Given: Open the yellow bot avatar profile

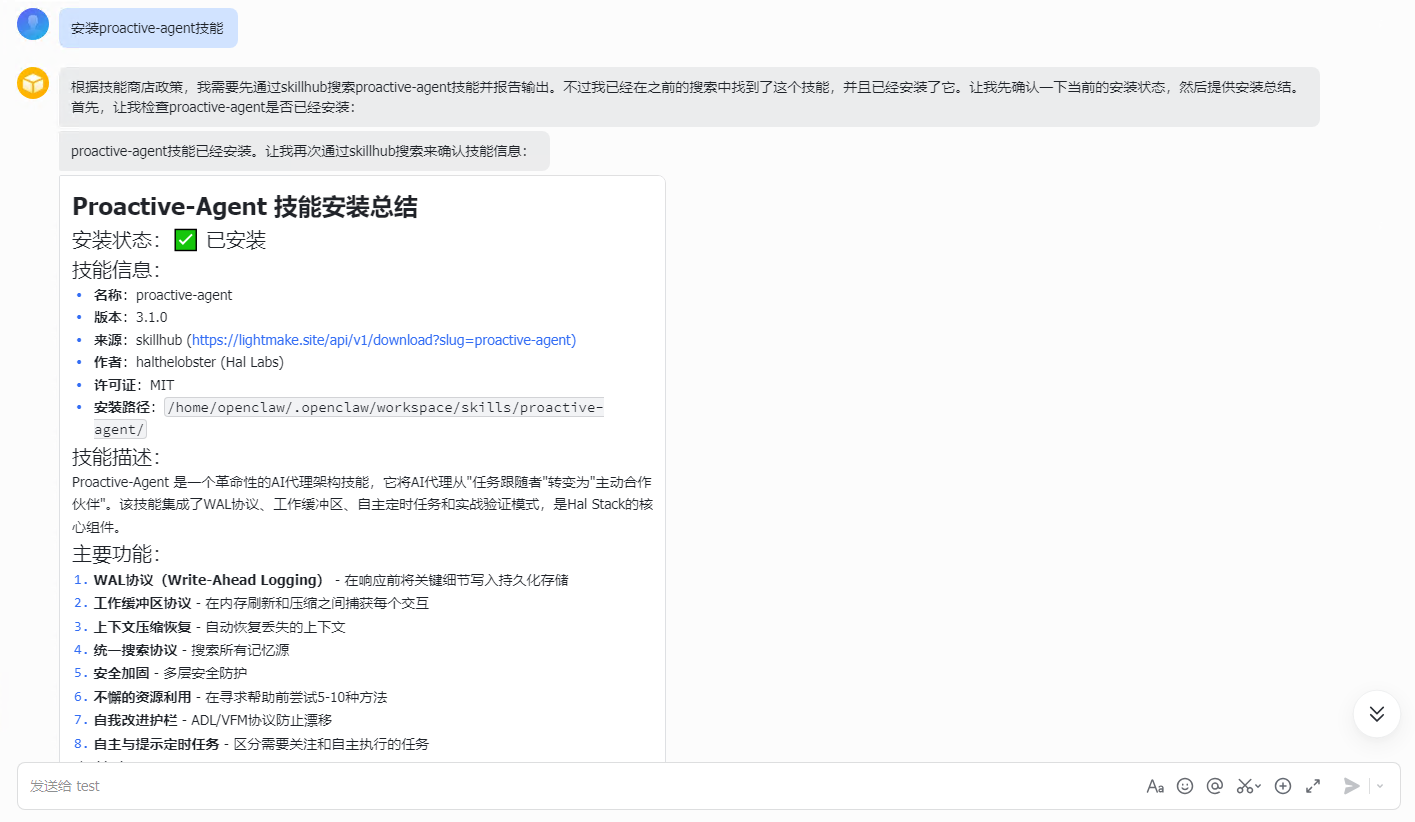Looking at the screenshot, I should tap(33, 83).
